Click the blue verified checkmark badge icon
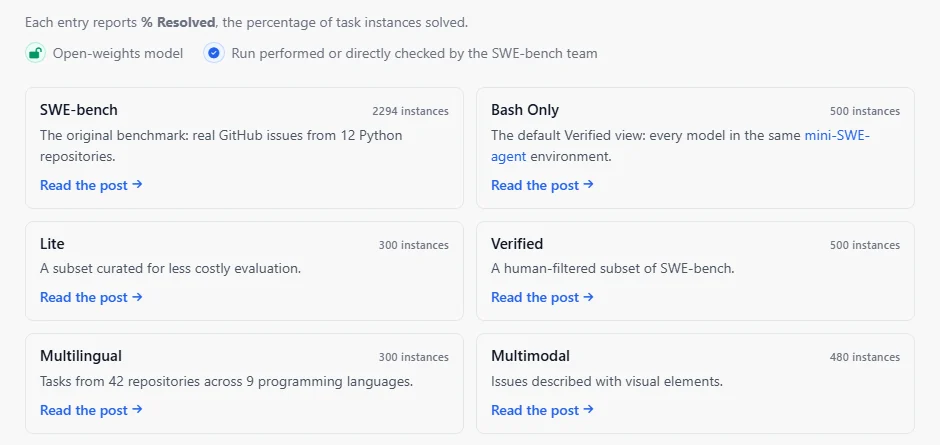Image resolution: width=940 pixels, height=445 pixels. [x=213, y=53]
